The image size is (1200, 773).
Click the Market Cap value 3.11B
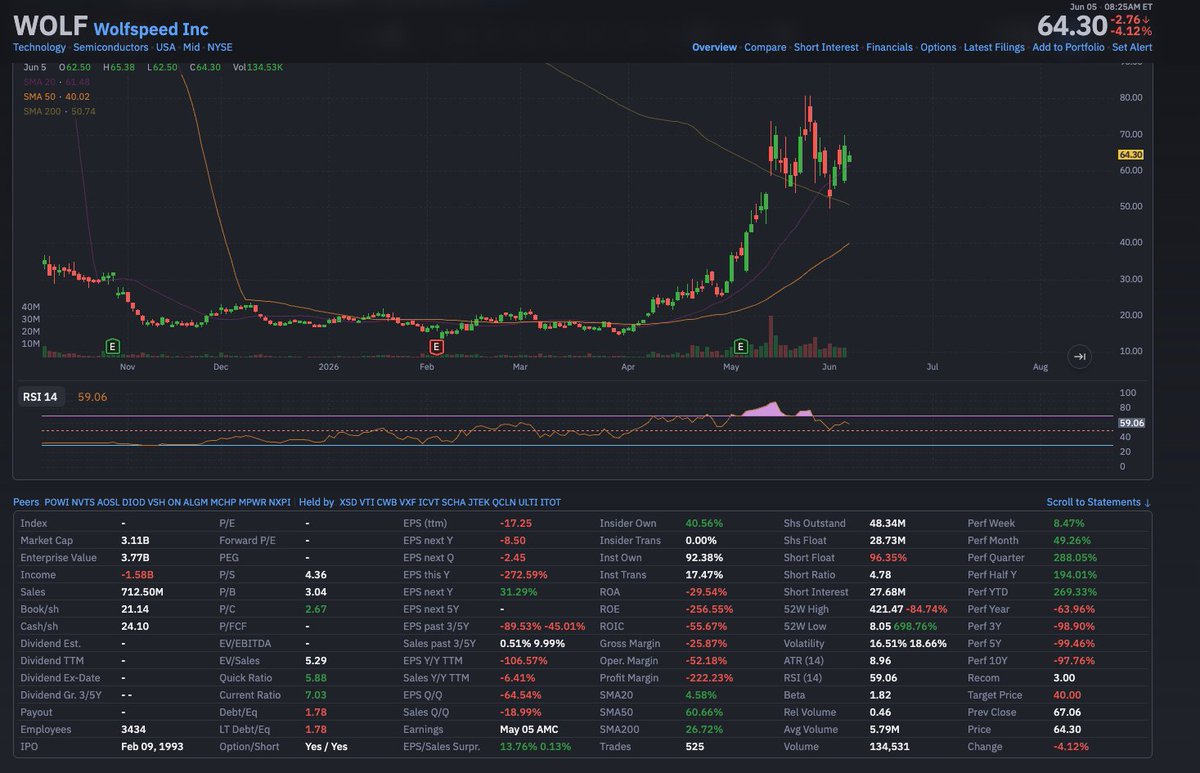coord(136,540)
